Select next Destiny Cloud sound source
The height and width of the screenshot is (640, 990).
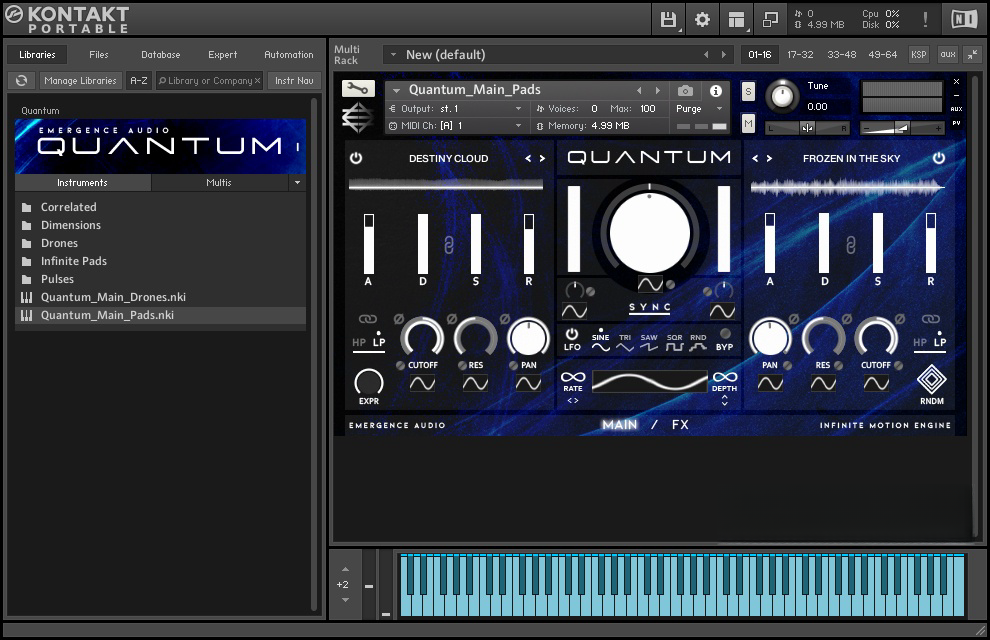coord(542,158)
